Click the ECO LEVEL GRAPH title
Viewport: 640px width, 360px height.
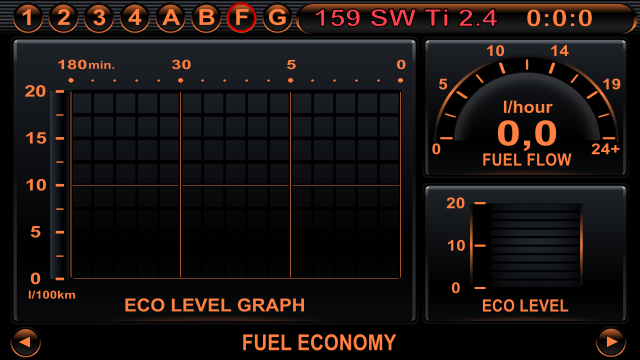214,305
